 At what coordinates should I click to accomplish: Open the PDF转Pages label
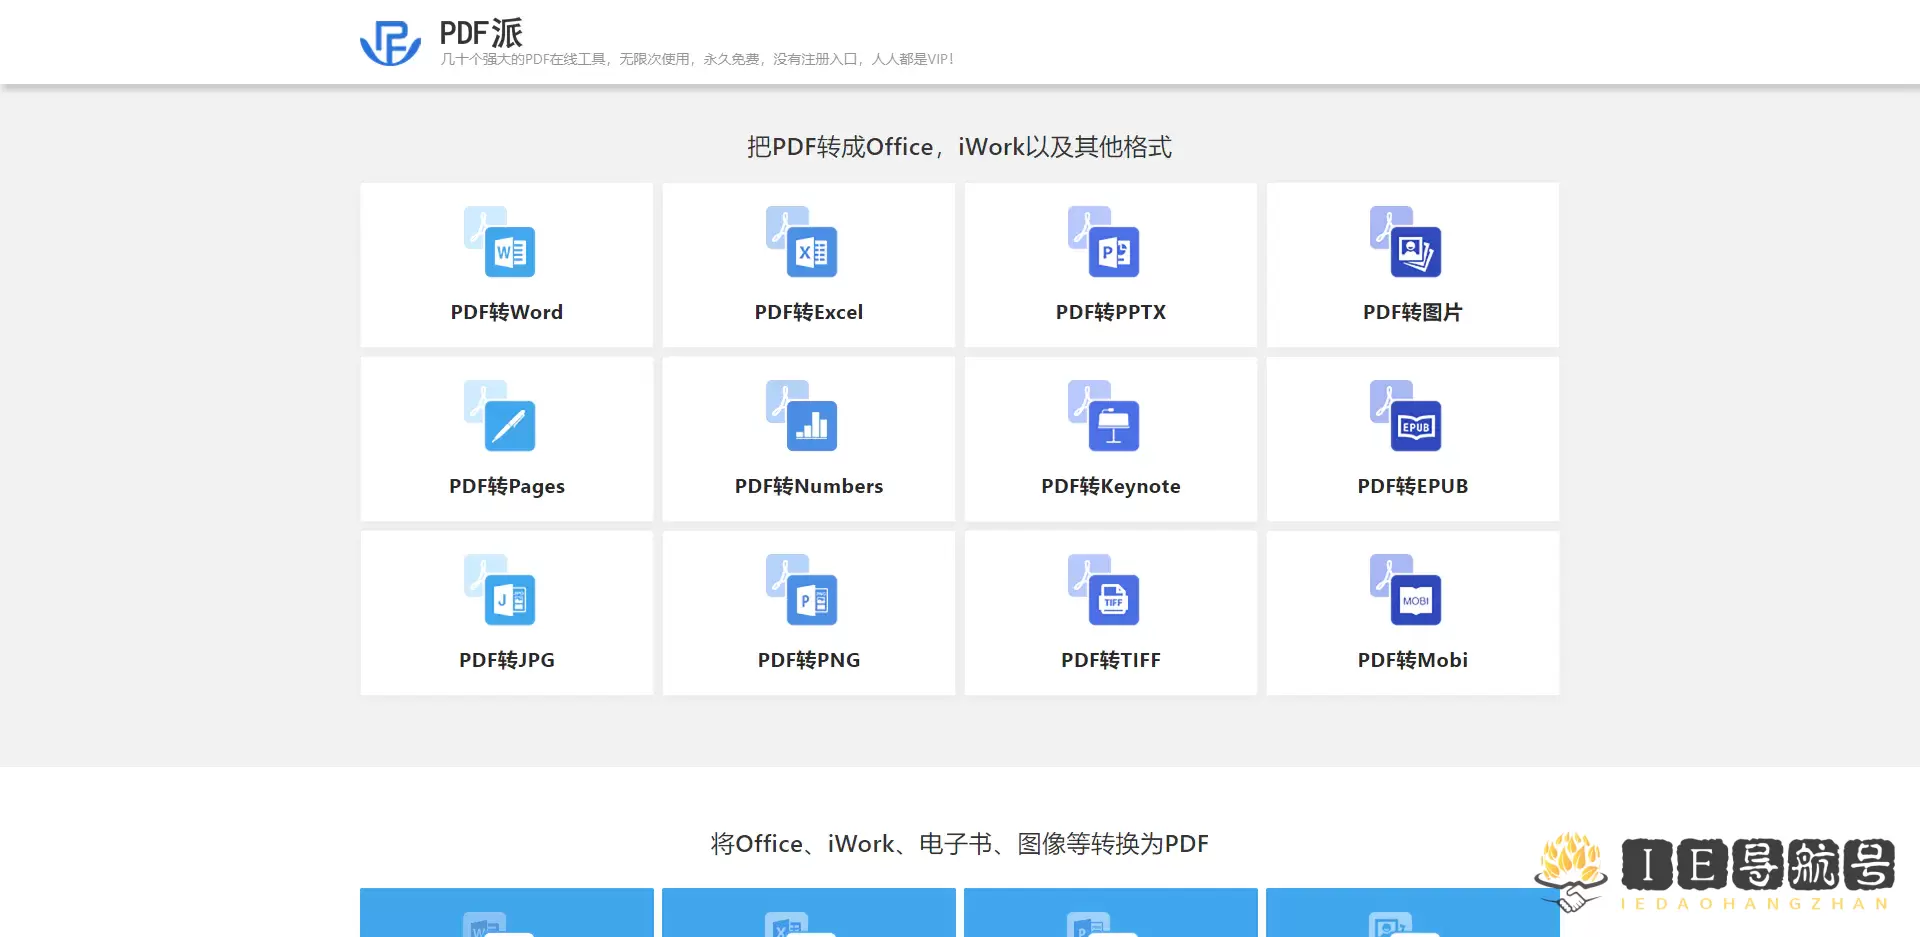[x=507, y=486]
